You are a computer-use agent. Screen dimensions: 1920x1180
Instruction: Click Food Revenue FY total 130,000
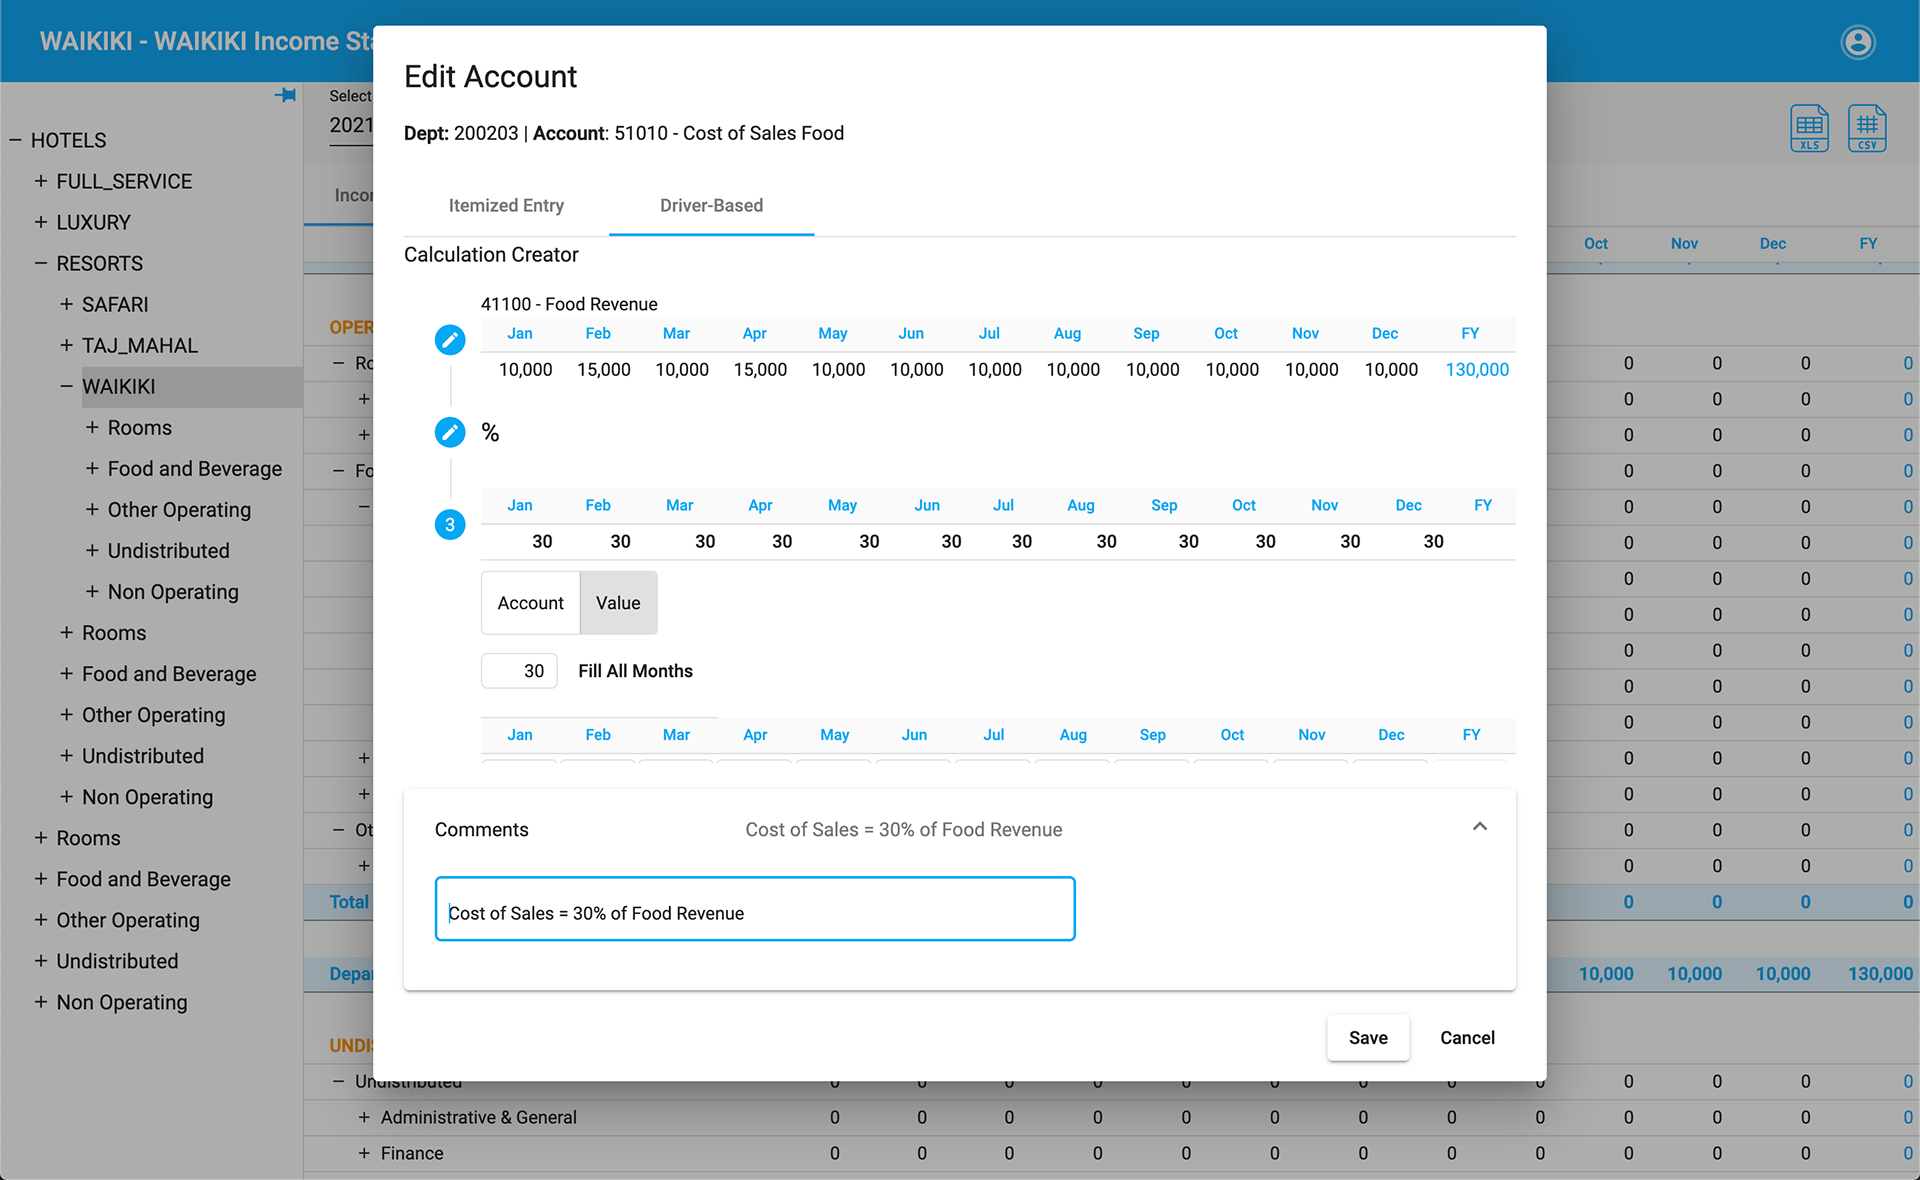[x=1477, y=369]
